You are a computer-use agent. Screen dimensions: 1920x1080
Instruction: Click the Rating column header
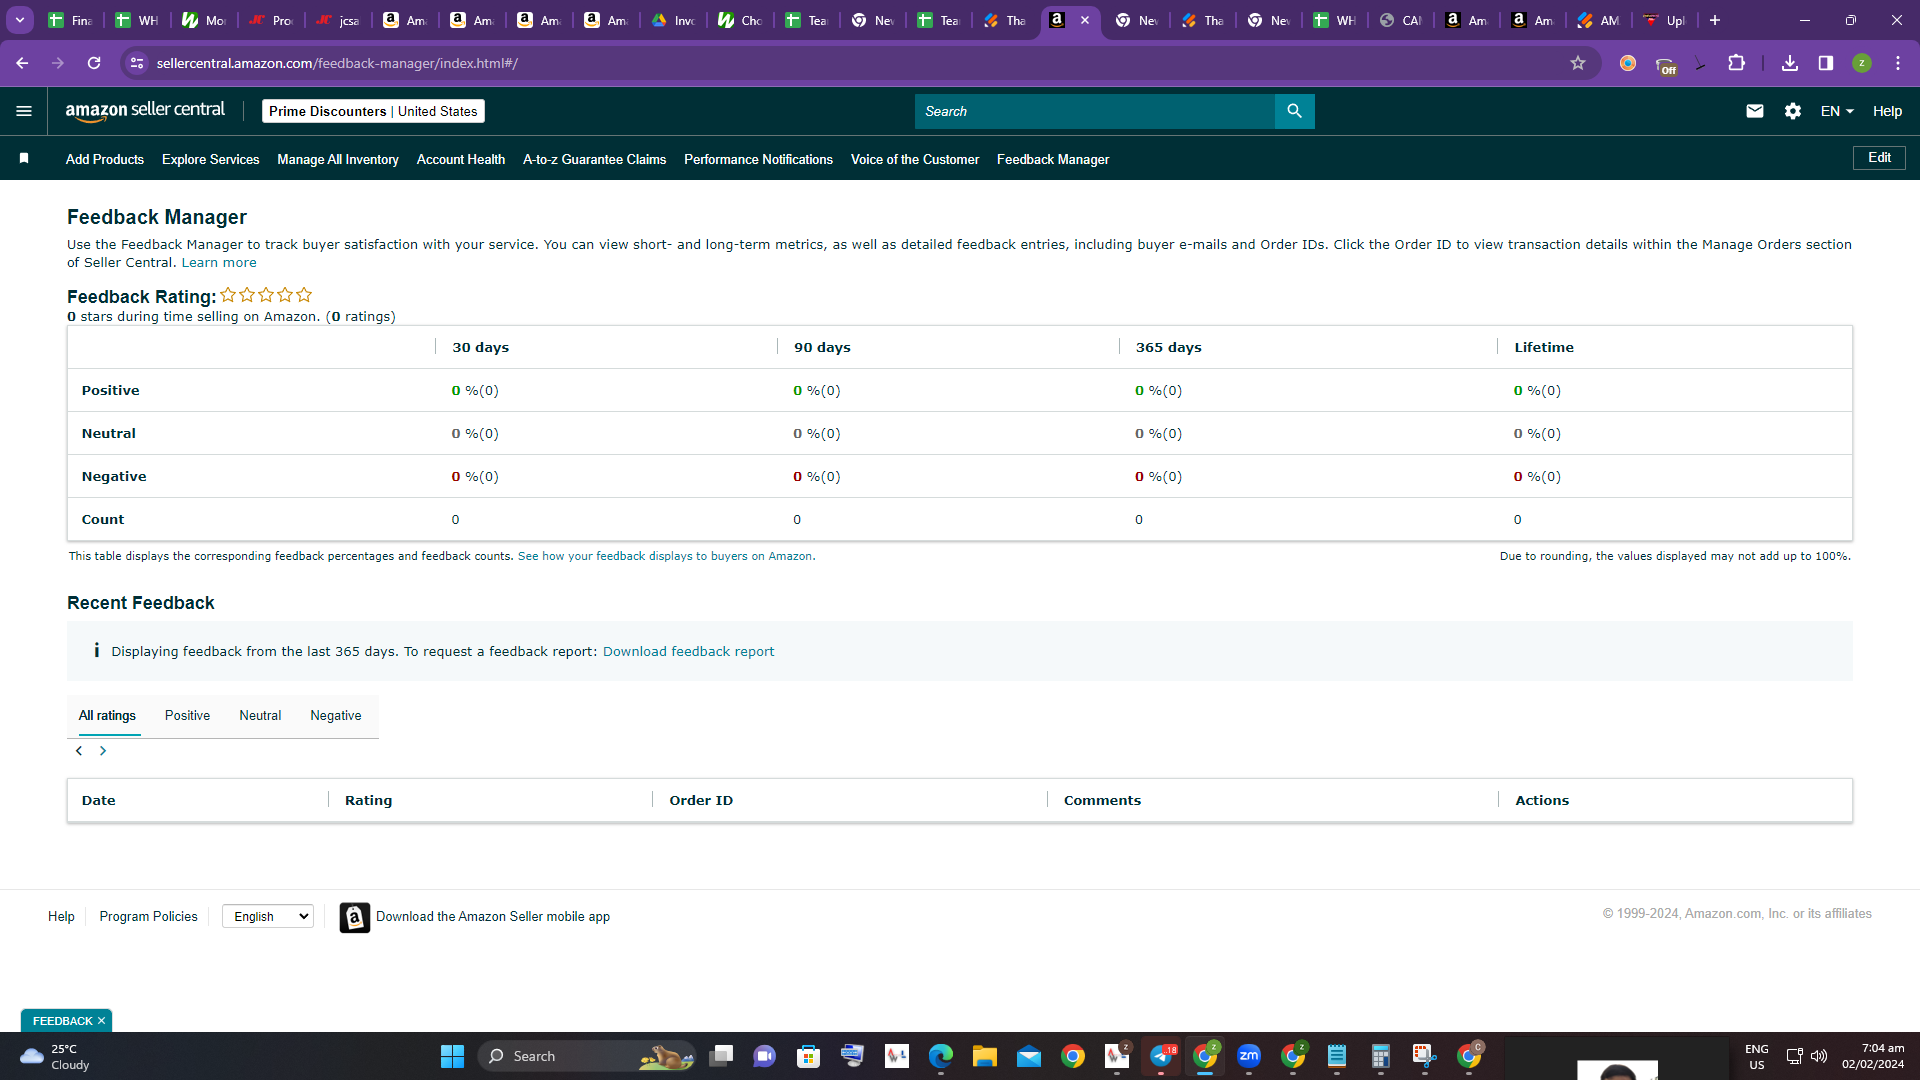click(368, 800)
